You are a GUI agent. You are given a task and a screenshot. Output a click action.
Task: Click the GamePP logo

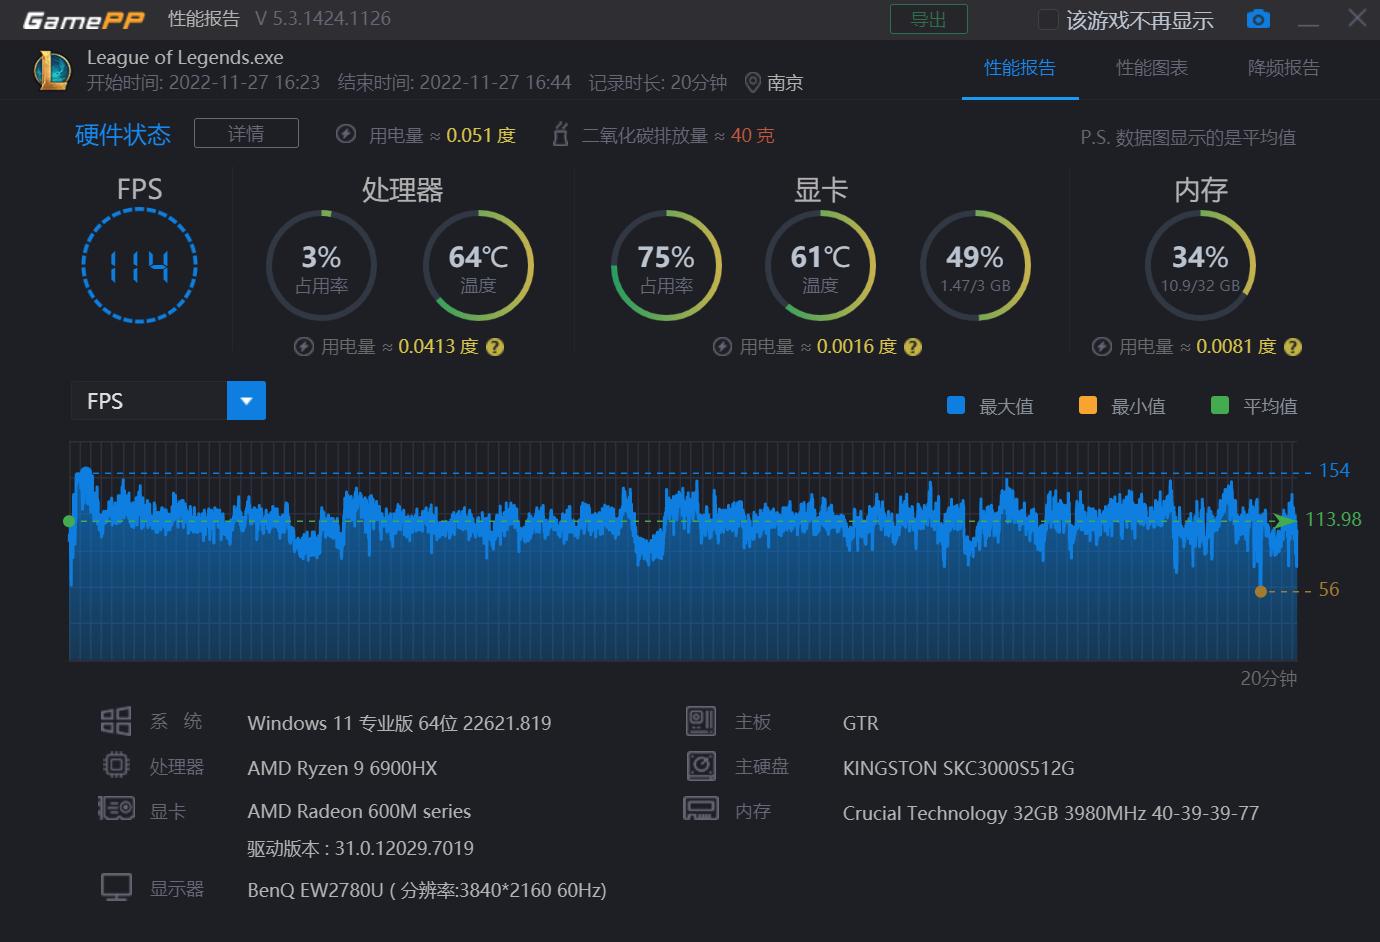point(84,19)
